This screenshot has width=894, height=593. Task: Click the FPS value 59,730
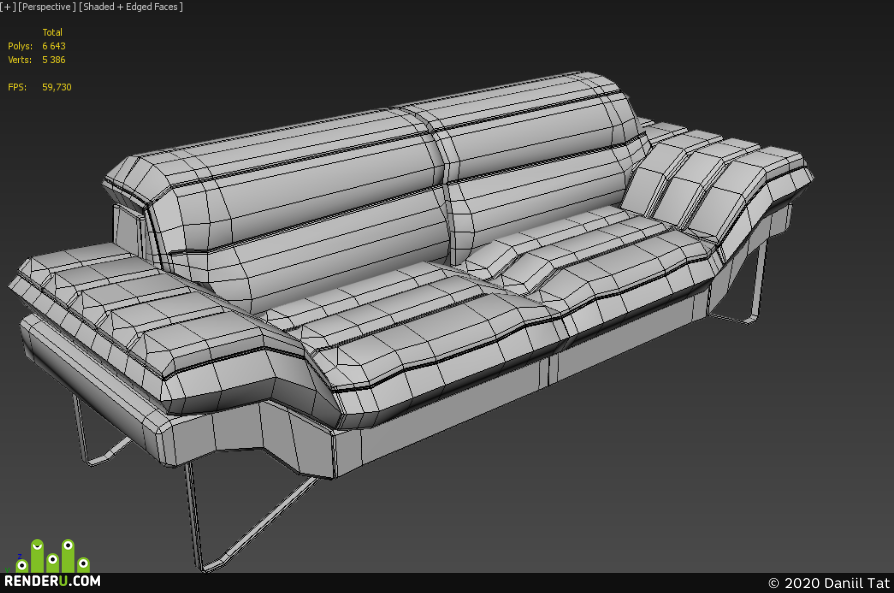point(56,87)
